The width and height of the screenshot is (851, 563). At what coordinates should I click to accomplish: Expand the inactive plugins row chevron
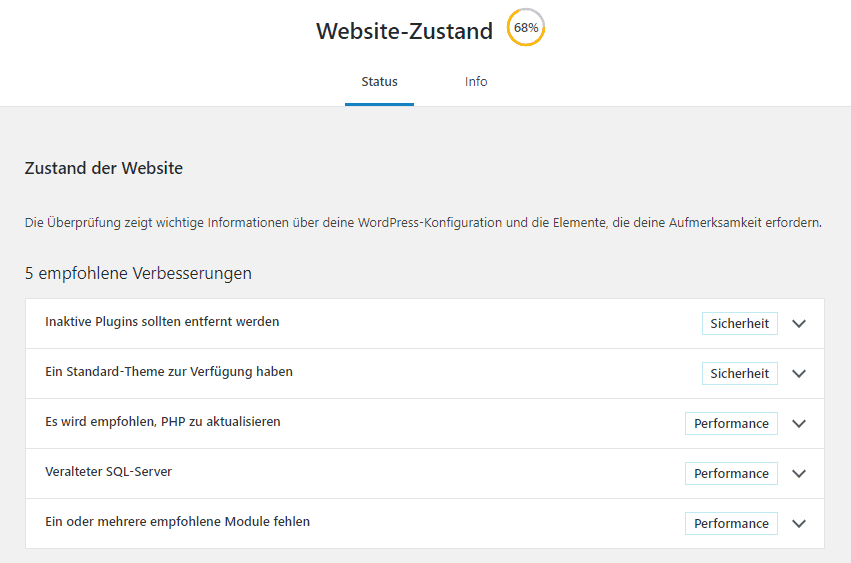coord(798,324)
